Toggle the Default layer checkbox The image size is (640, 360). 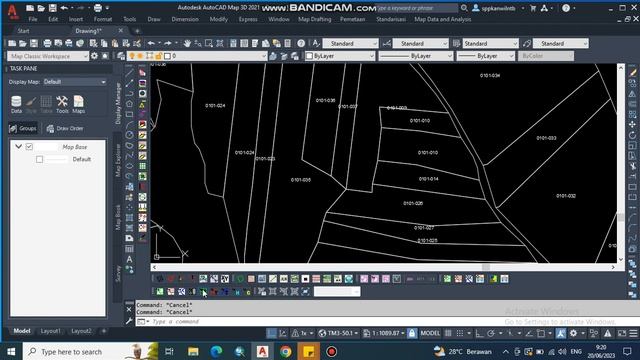coord(39,159)
